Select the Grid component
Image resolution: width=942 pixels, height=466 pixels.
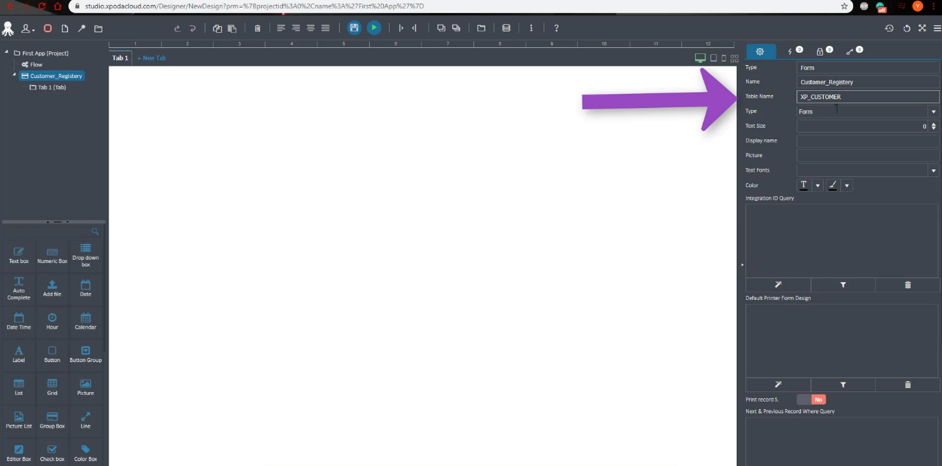click(x=52, y=387)
